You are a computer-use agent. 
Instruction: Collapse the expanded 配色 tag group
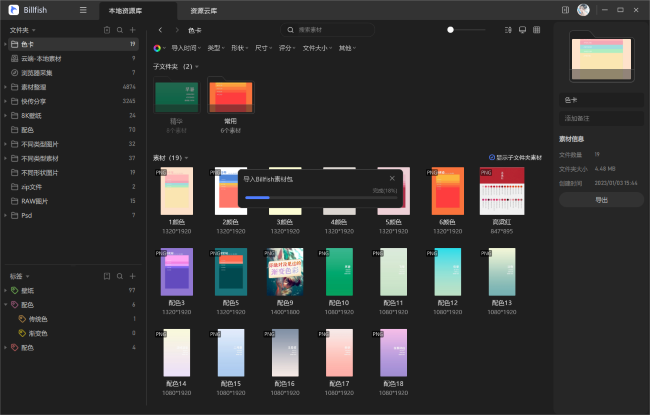5,304
